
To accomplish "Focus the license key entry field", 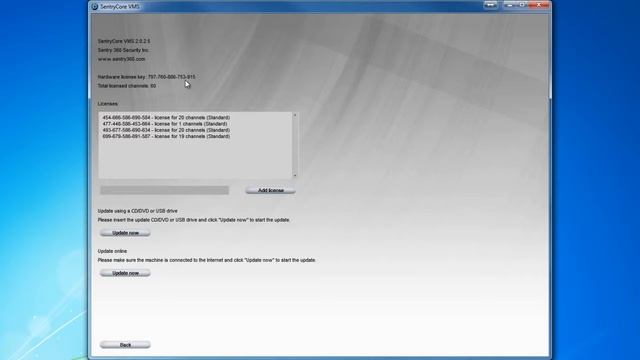I will pos(164,190).
